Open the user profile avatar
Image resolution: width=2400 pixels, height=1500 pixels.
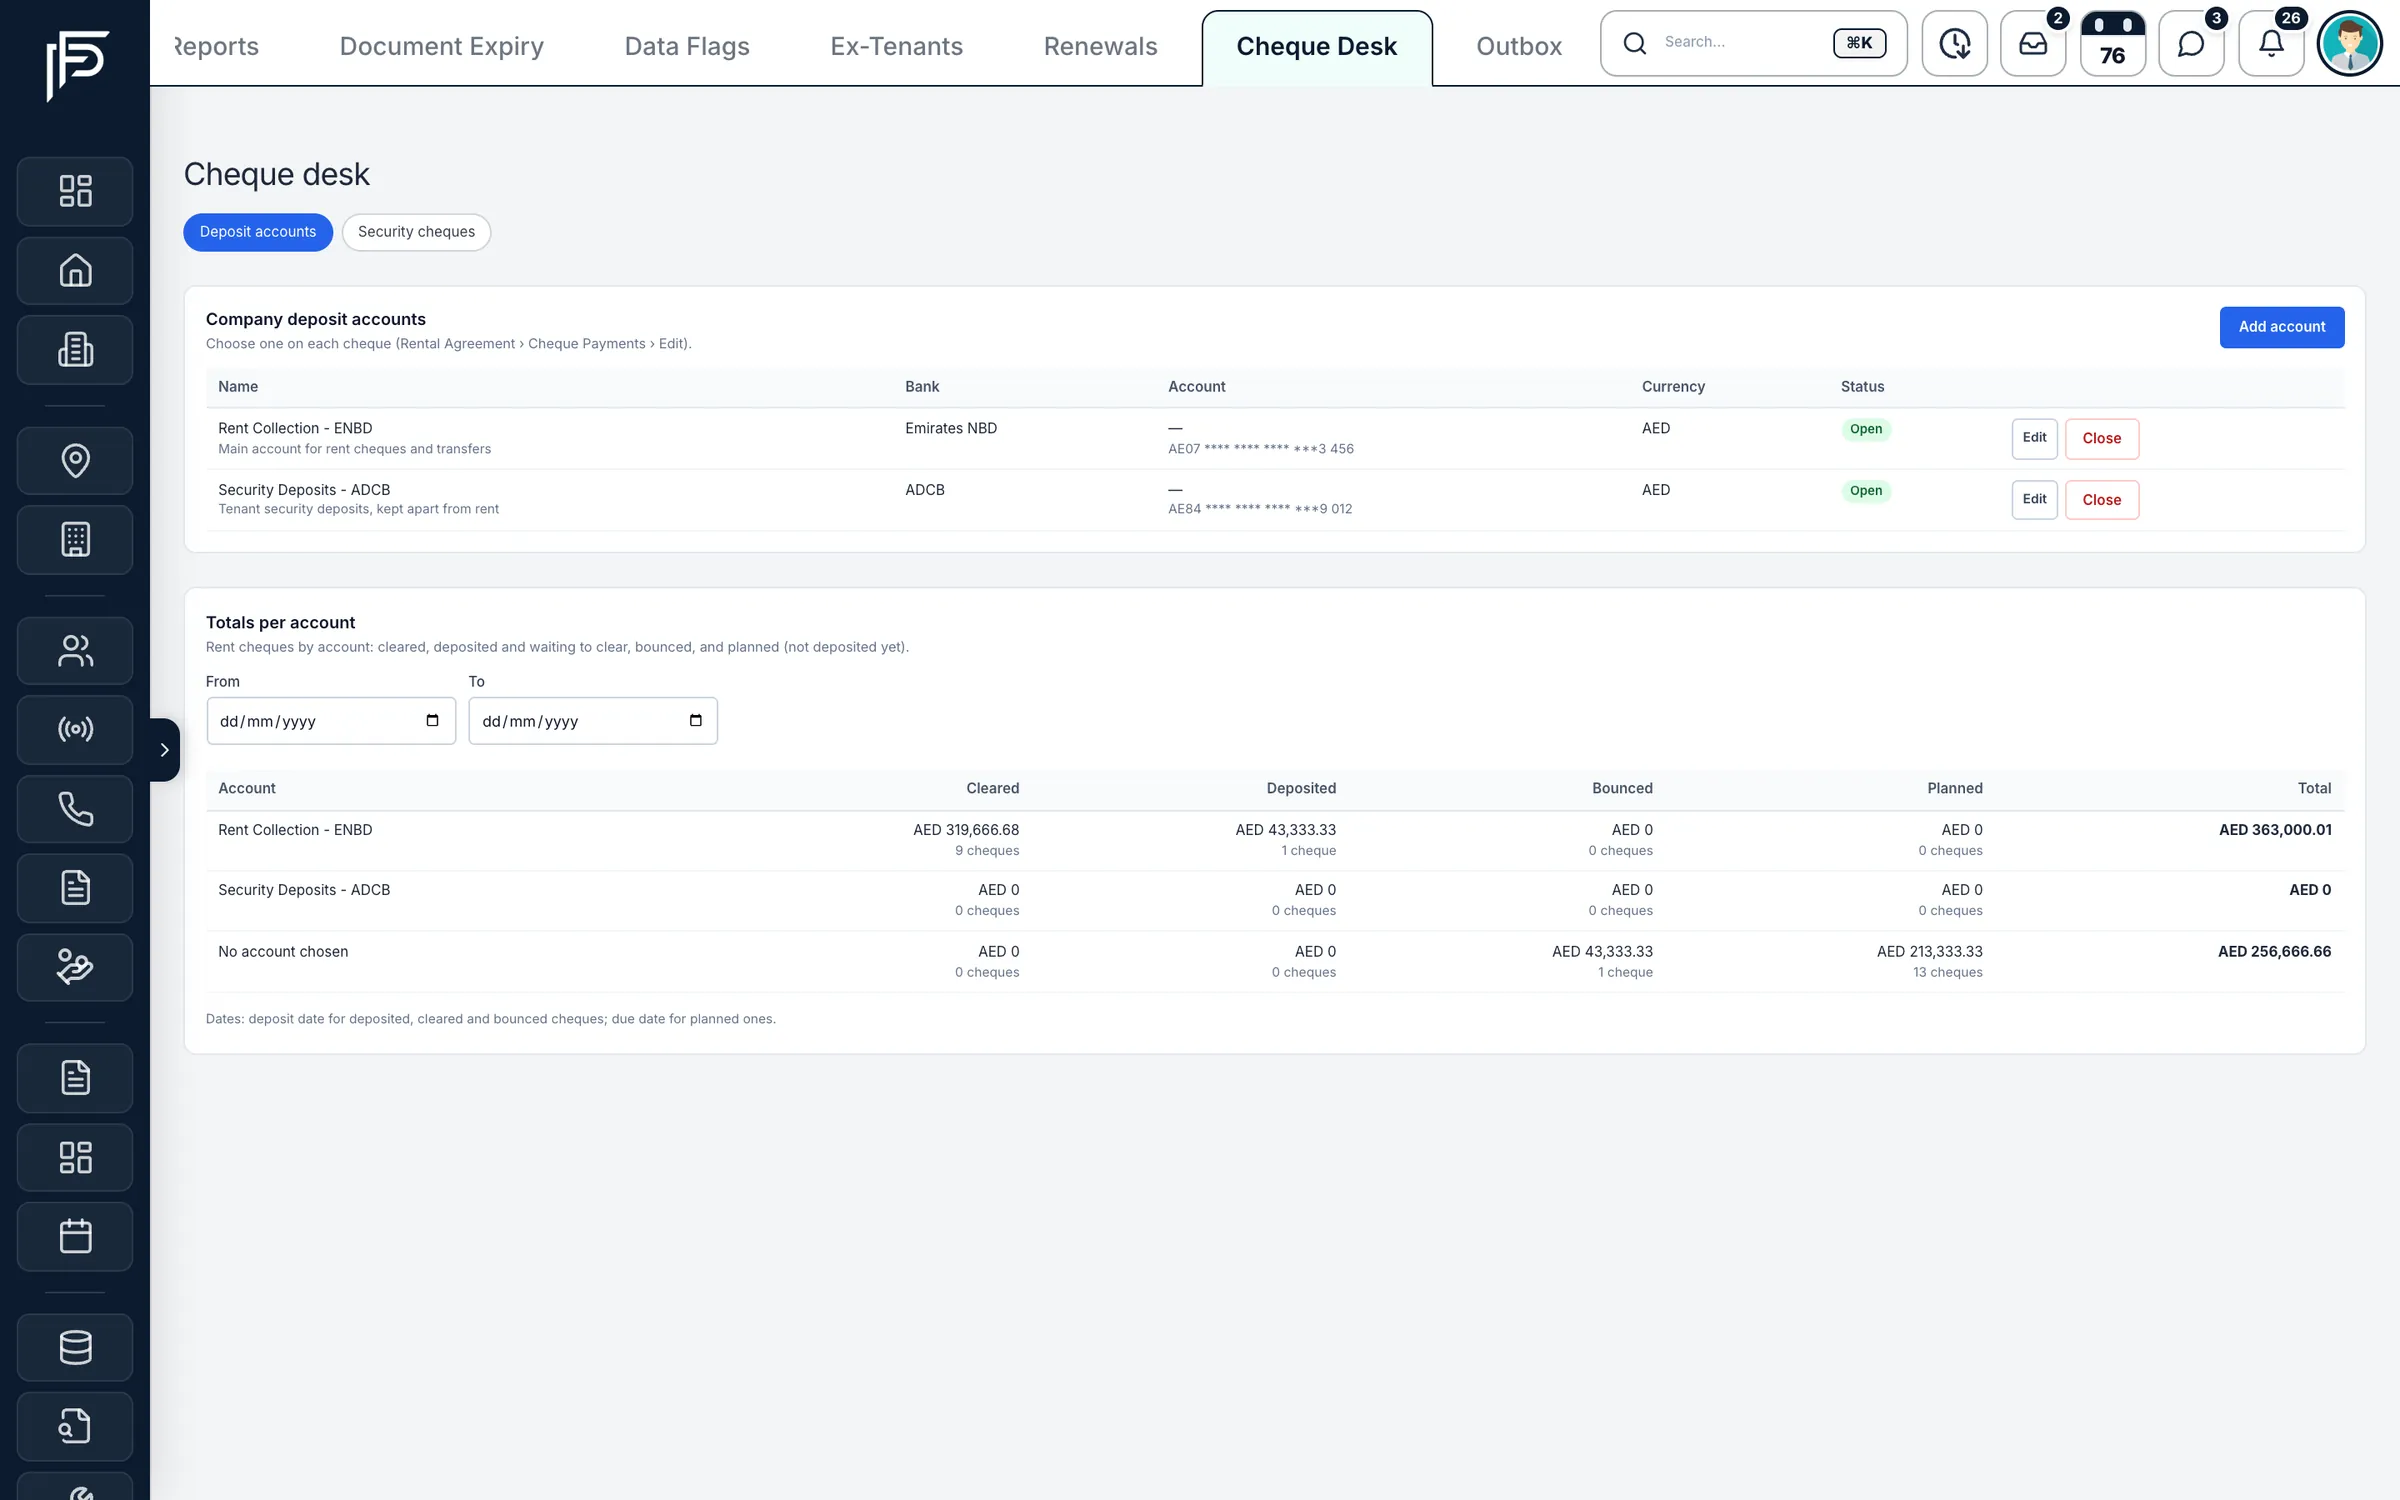(2350, 43)
